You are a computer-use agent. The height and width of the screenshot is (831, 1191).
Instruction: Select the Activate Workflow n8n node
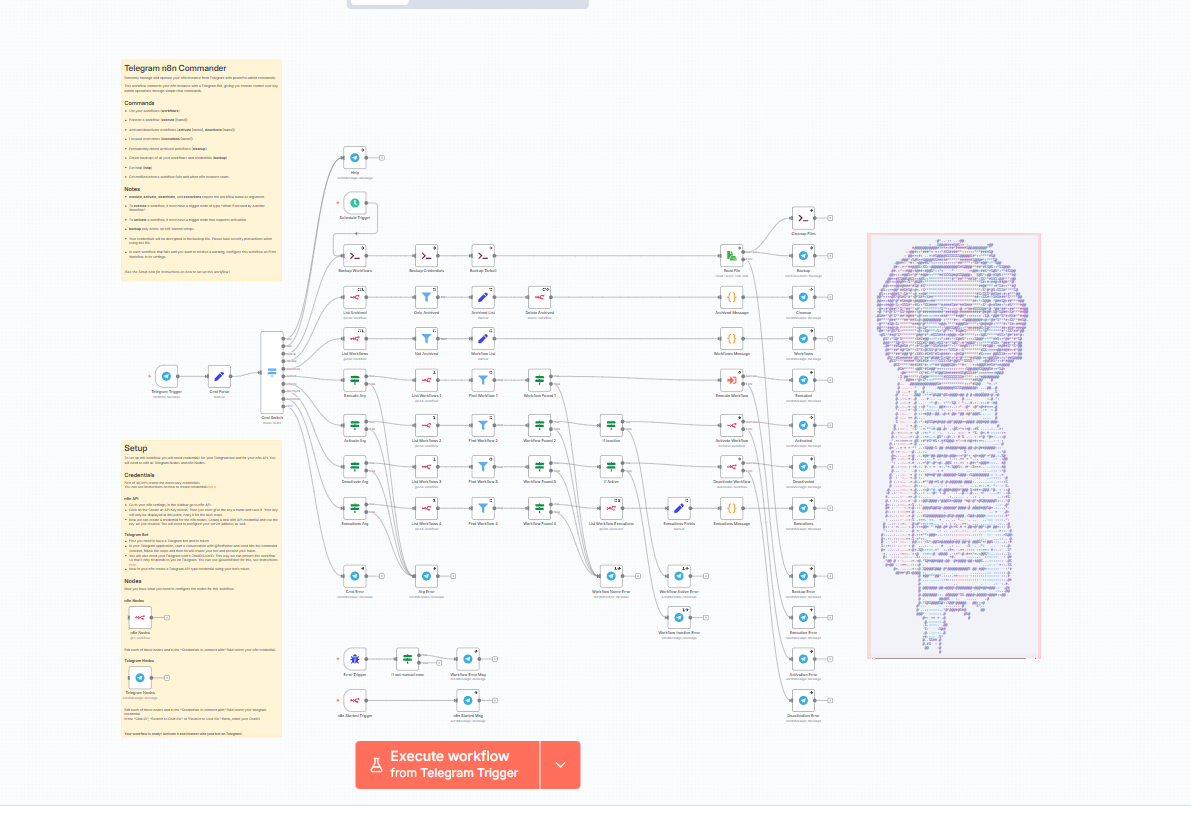[731, 425]
